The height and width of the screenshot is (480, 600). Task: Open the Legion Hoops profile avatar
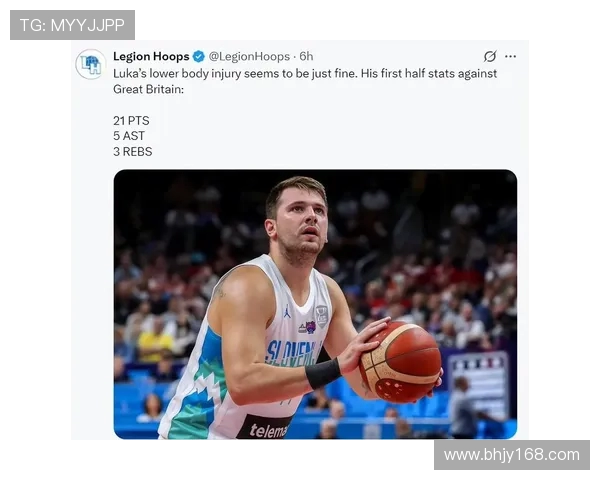click(x=90, y=64)
